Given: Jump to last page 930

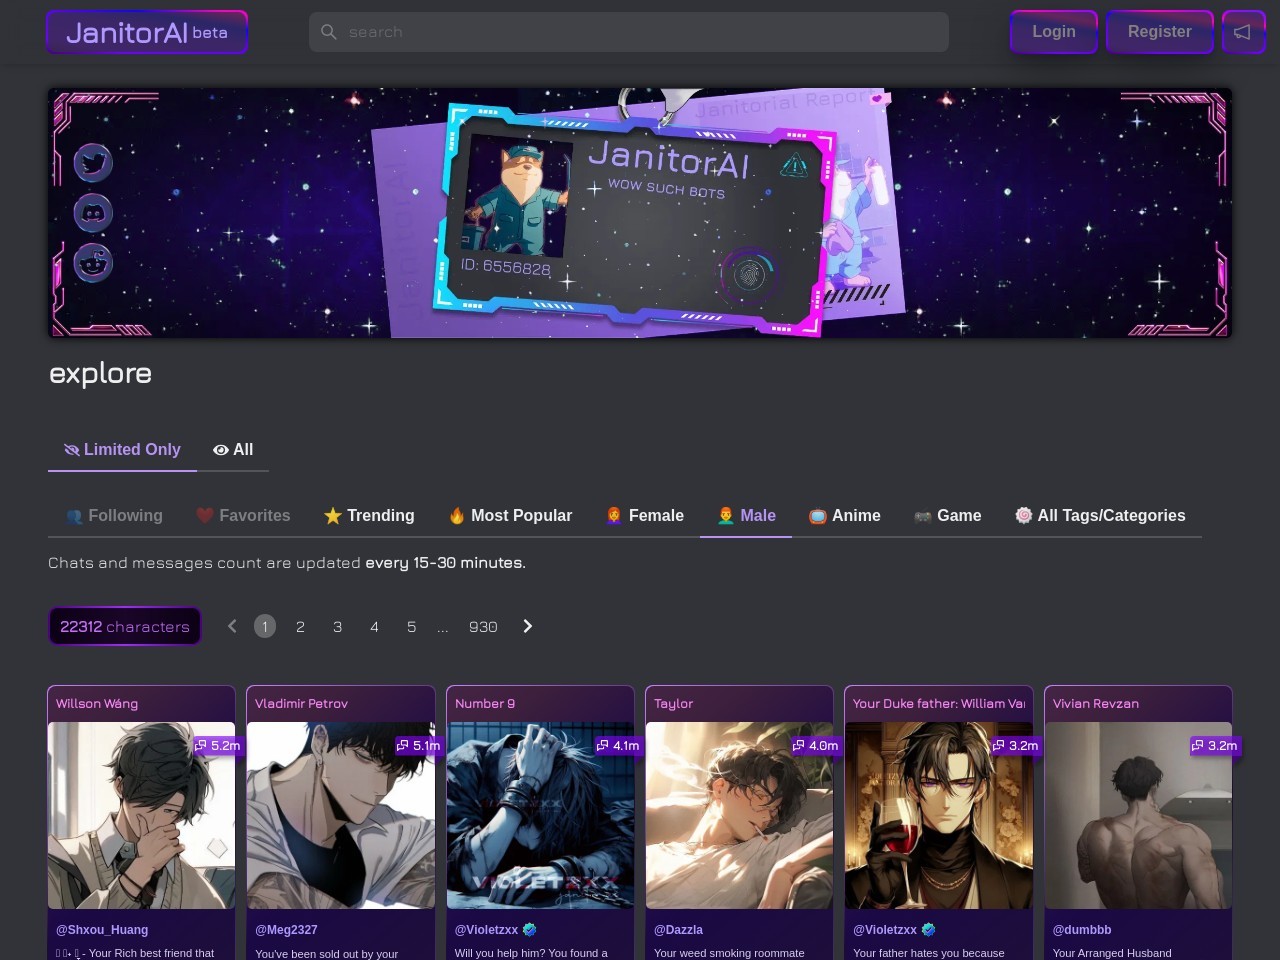Looking at the screenshot, I should point(483,626).
